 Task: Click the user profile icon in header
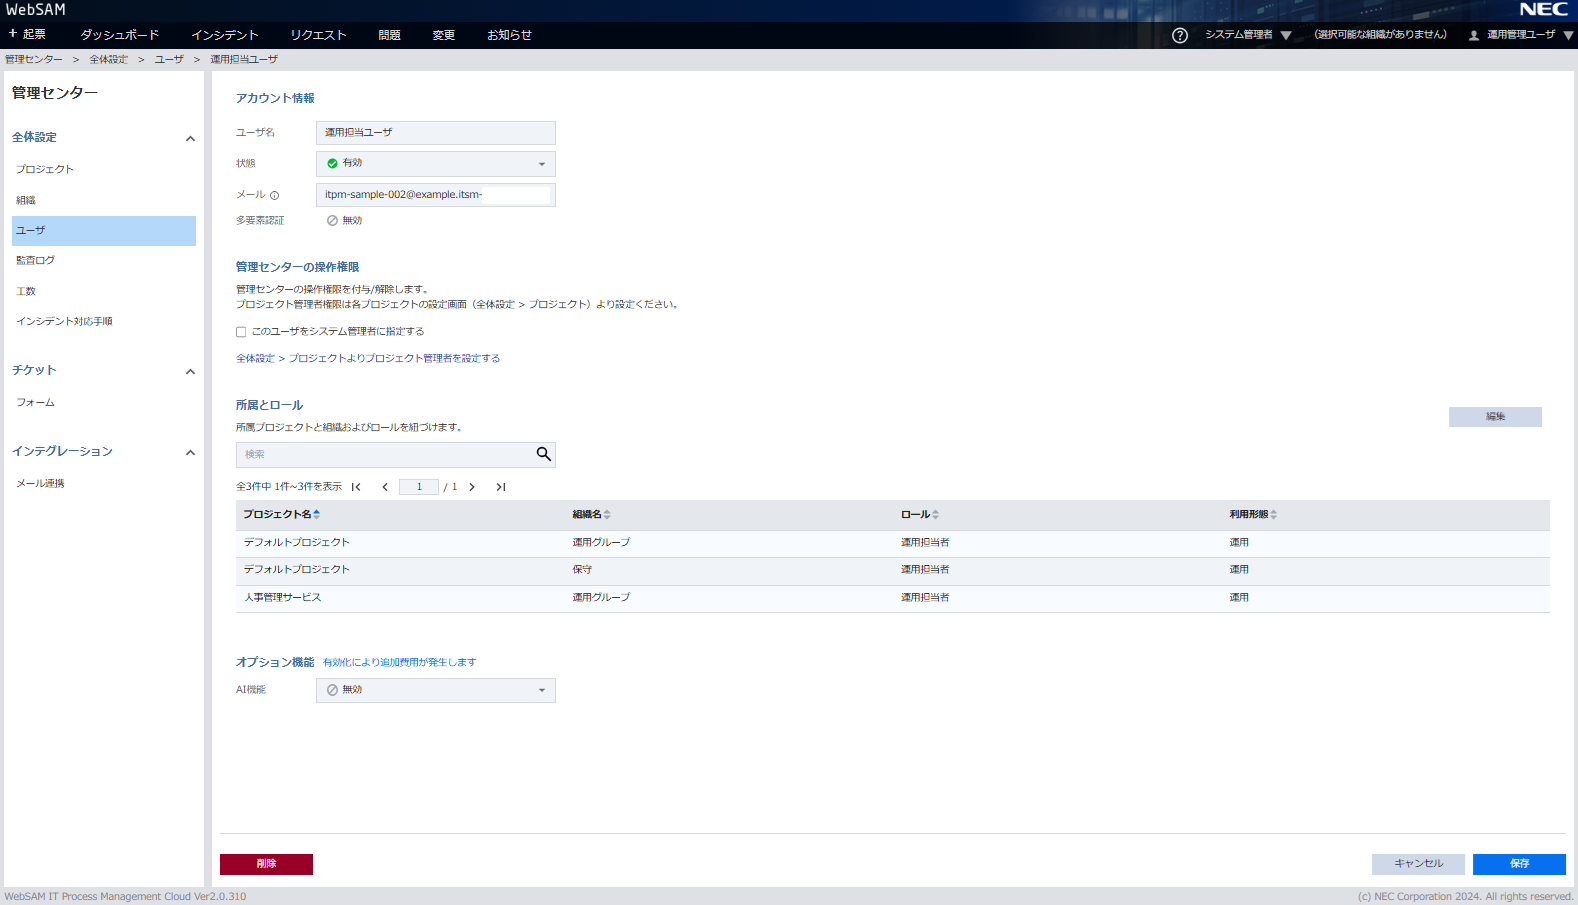[1474, 35]
